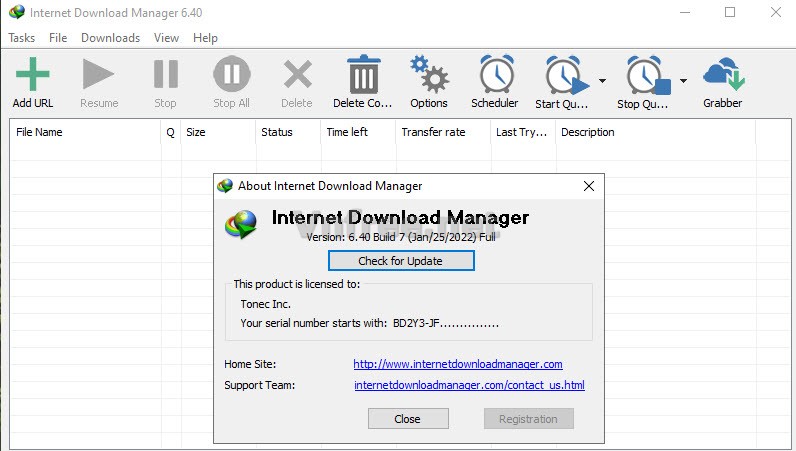Click the Resume toolbar icon
This screenshot has height=451, width=796.
(x=99, y=77)
